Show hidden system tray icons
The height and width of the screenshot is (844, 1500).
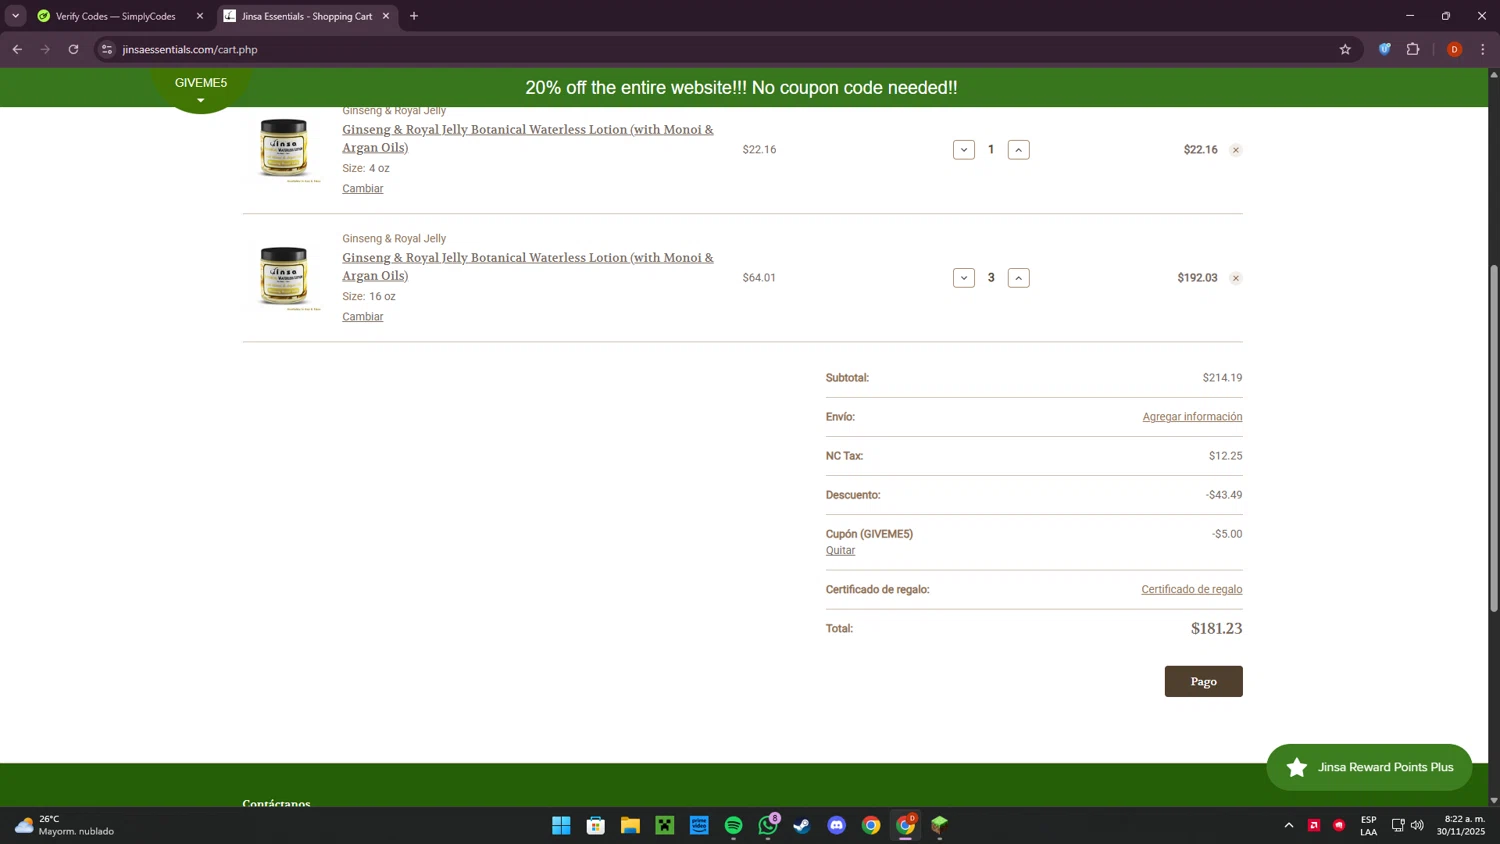(x=1289, y=825)
